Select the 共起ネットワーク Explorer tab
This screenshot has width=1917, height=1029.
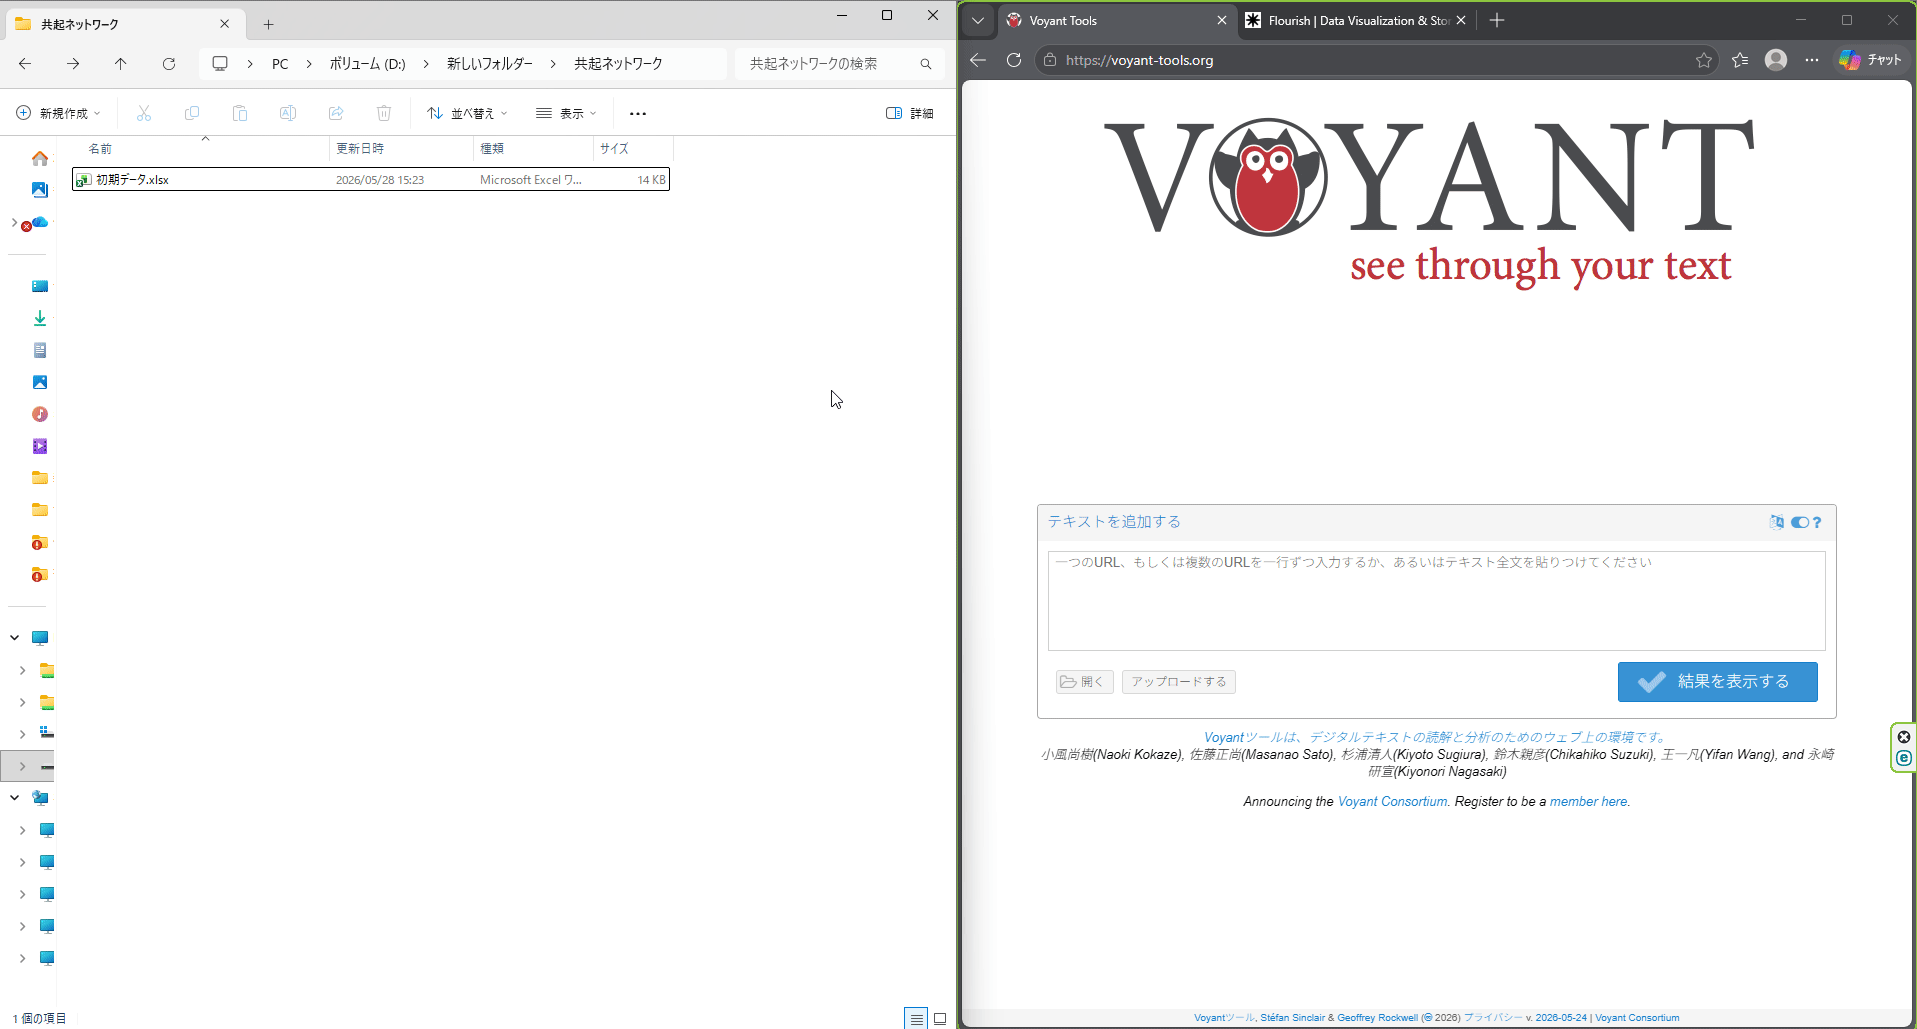[x=124, y=24]
